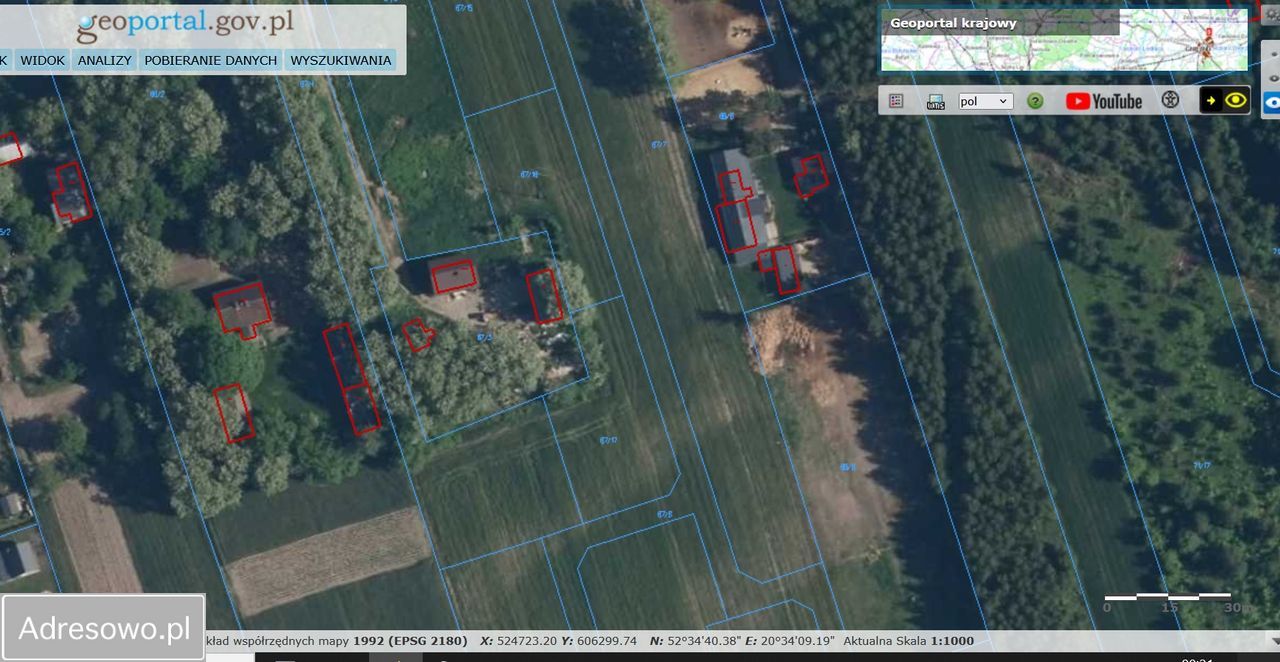Open the POBIERANIE DANYCH menu
The width and height of the screenshot is (1280, 662).
[211, 60]
